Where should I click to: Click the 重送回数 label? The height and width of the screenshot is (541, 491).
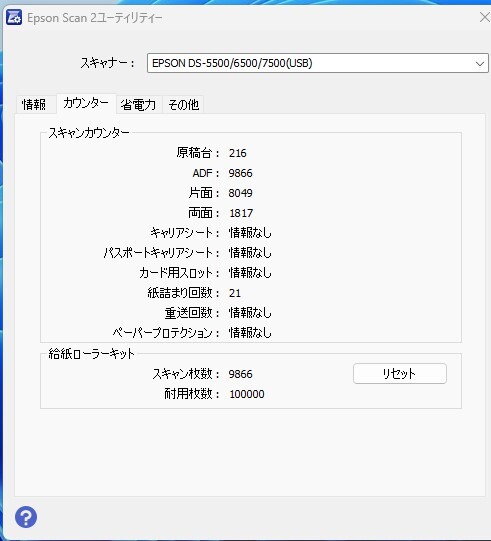192,313
